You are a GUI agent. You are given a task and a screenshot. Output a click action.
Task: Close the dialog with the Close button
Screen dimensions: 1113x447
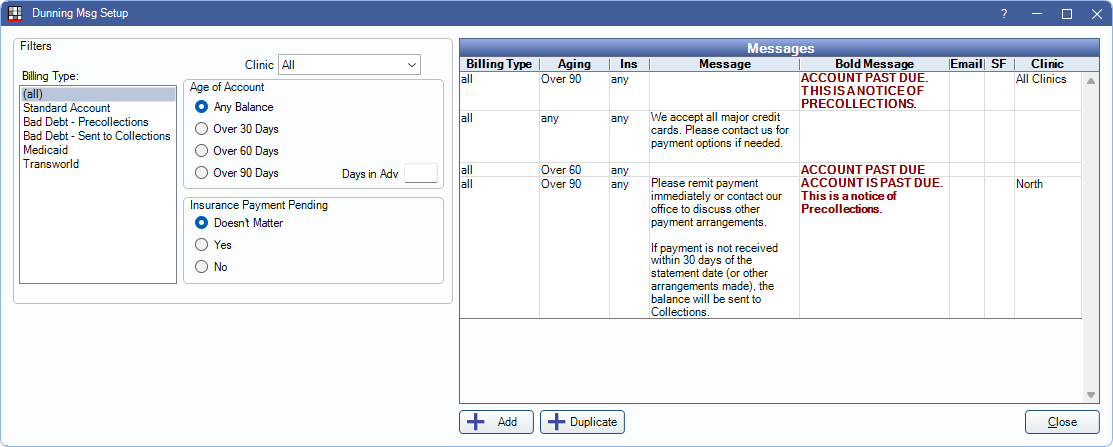point(1062,422)
